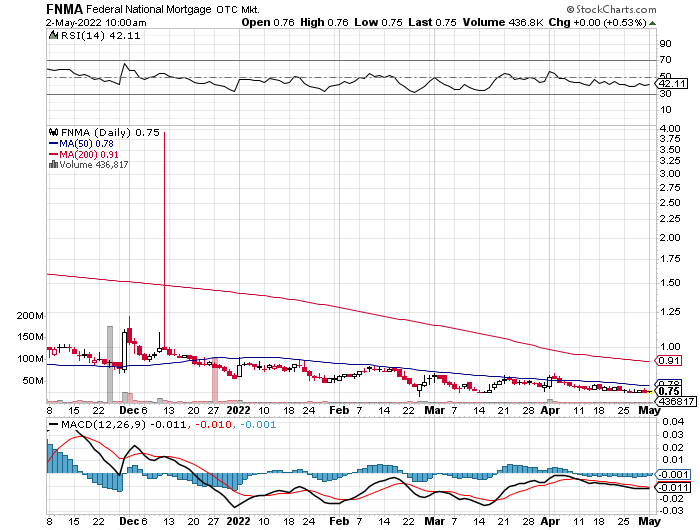Click the StockCharts.com watermark text

(x=611, y=9)
